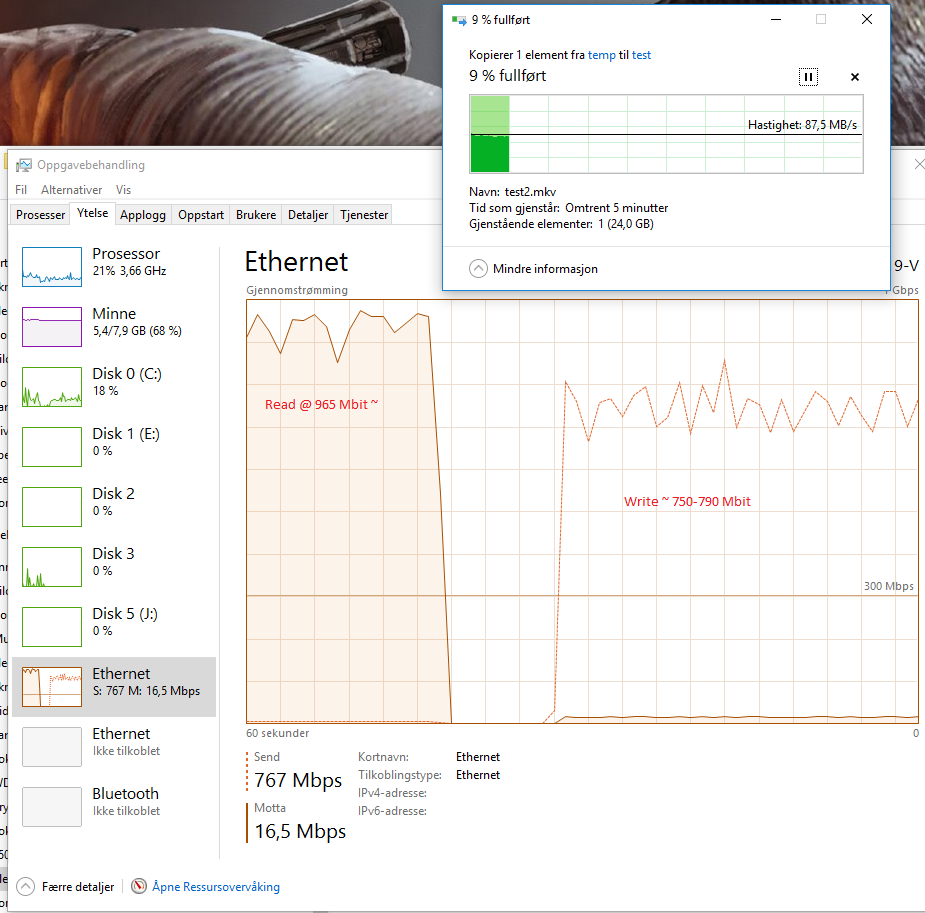This screenshot has width=925, height=913.
Task: Click 'Tid som gjenstår: Omtrent 5 minutter'
Action: [x=569, y=208]
